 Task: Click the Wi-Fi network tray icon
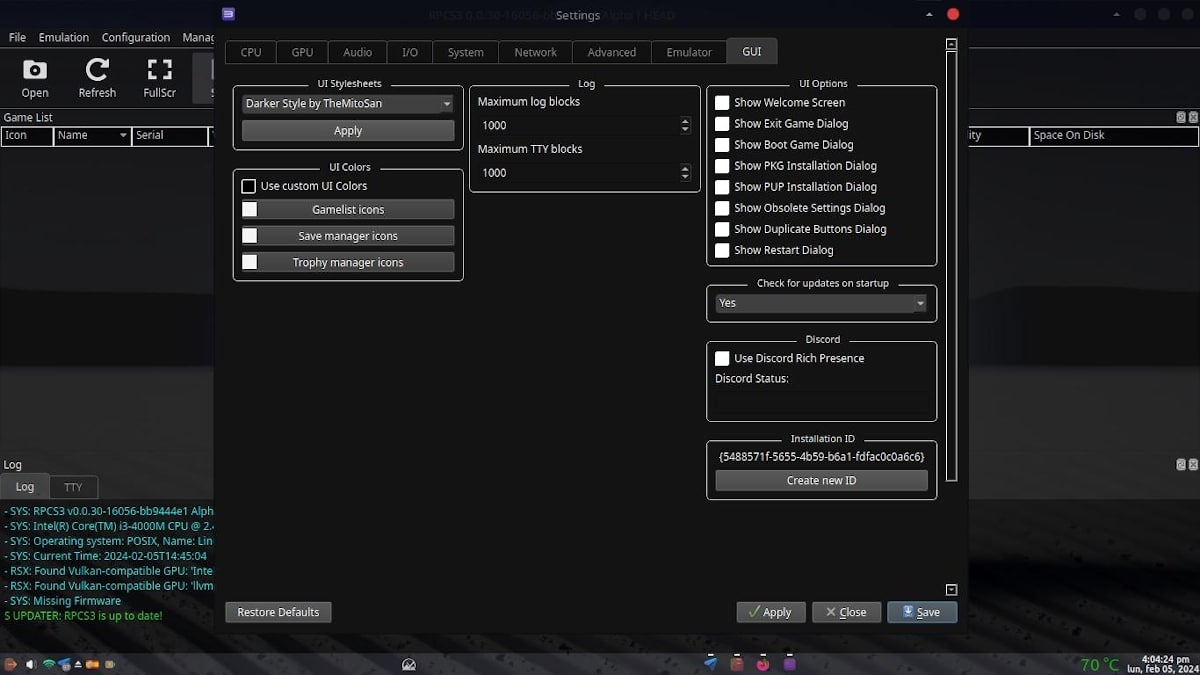[x=48, y=664]
